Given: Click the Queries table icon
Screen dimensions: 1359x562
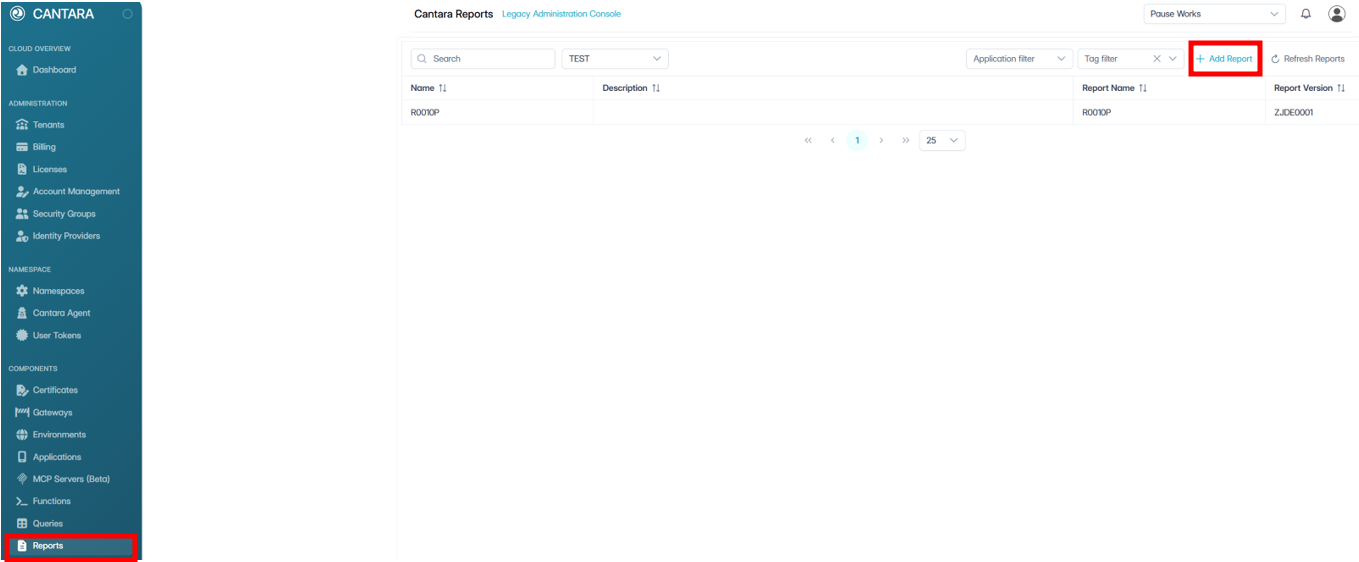Looking at the screenshot, I should pos(22,523).
